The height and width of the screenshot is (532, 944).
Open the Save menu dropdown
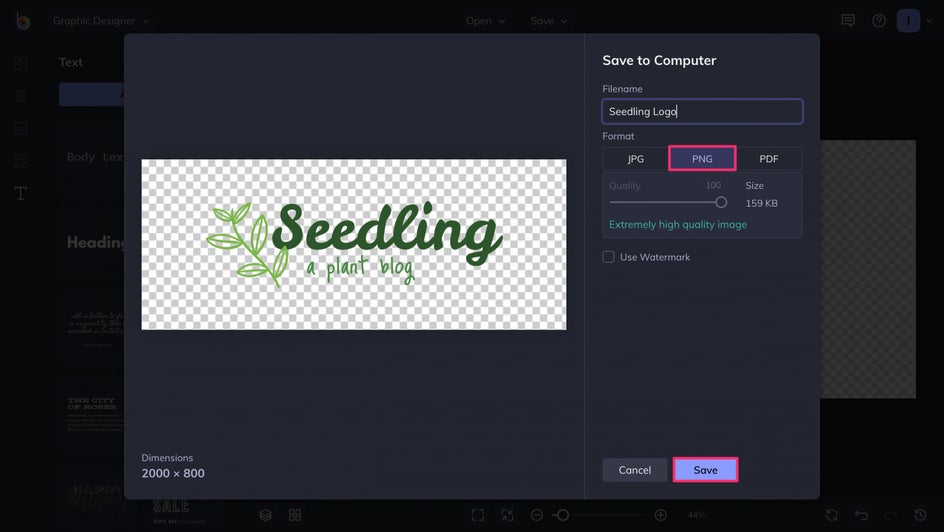pyautogui.click(x=548, y=20)
